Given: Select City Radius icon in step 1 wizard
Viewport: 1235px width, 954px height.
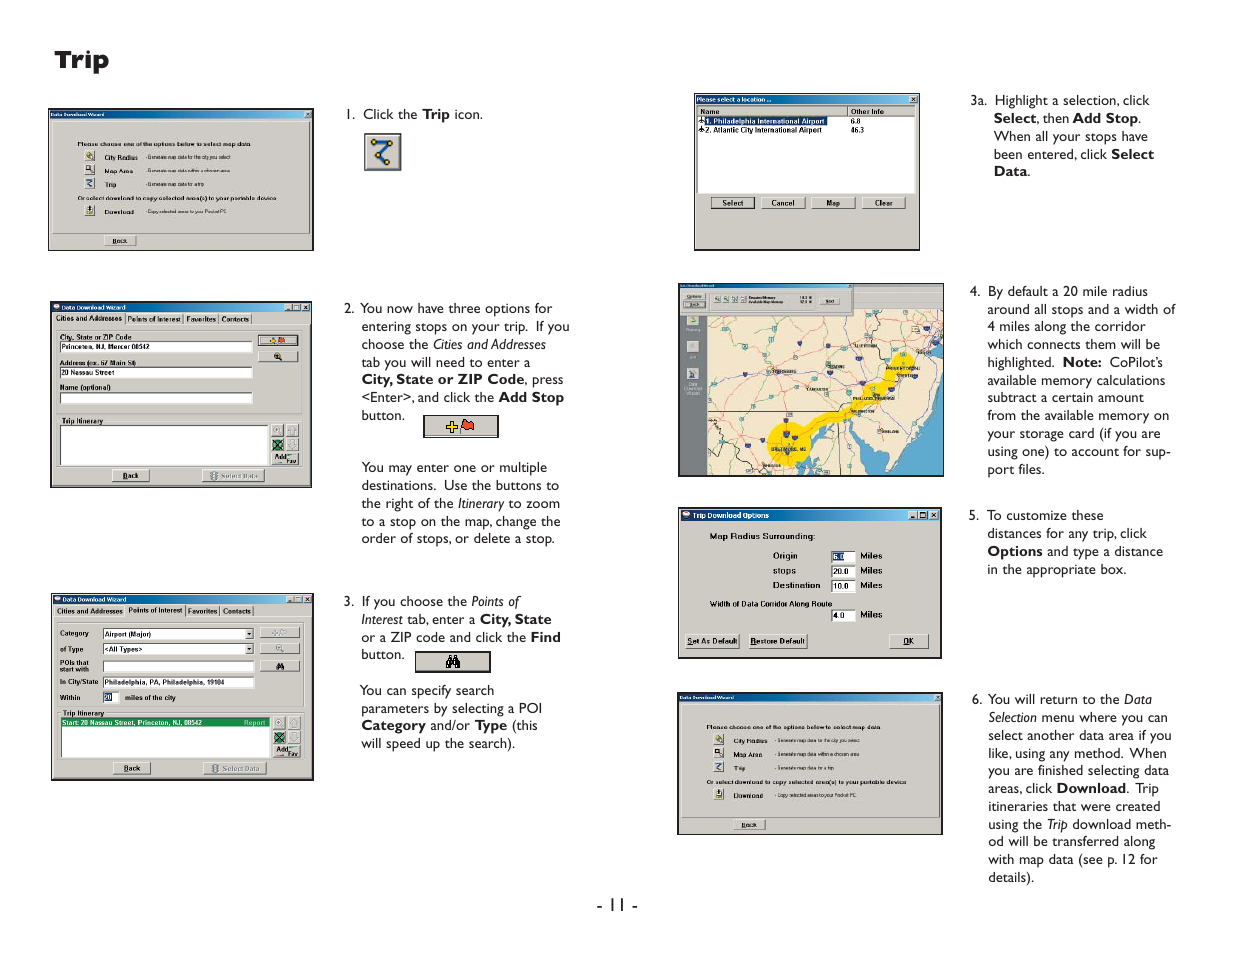Looking at the screenshot, I should pos(90,156).
